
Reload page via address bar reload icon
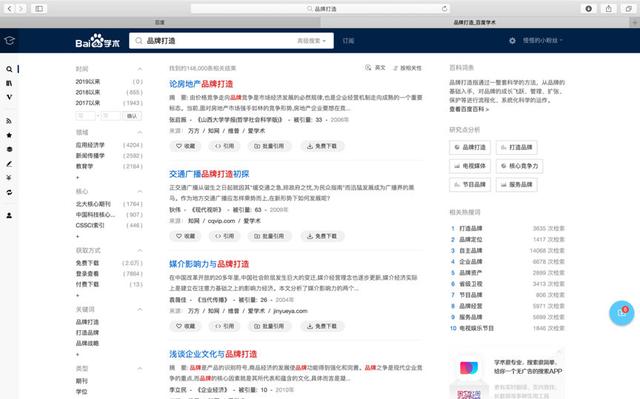(x=444, y=9)
